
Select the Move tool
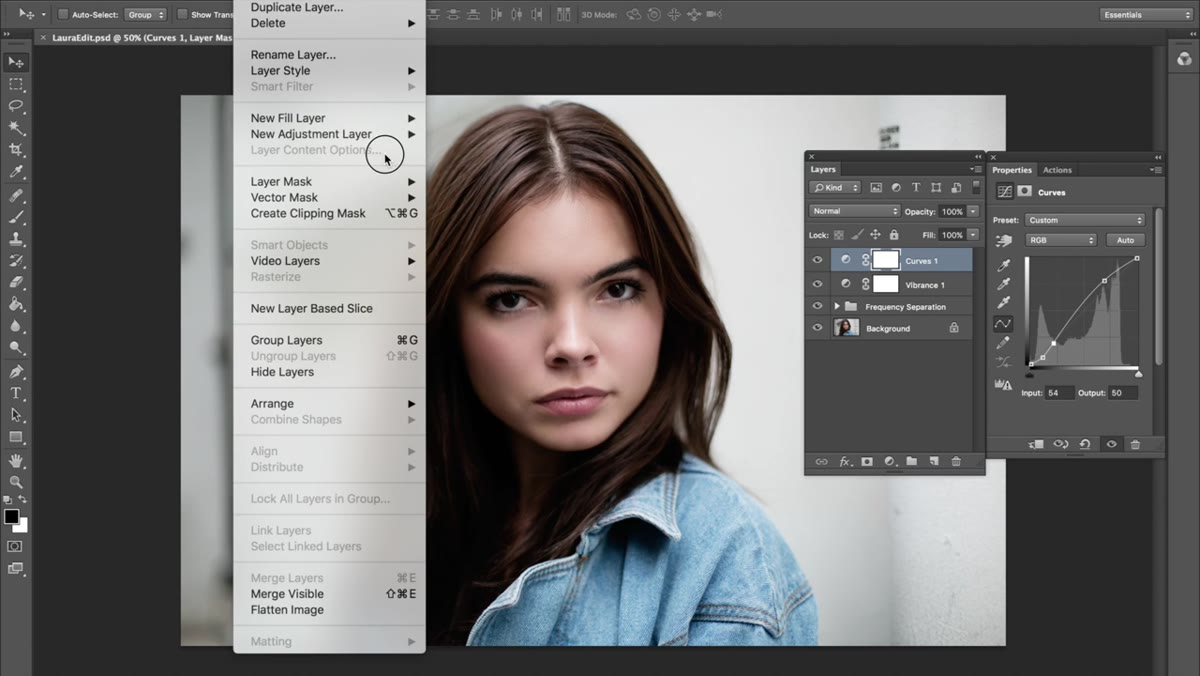[x=16, y=62]
